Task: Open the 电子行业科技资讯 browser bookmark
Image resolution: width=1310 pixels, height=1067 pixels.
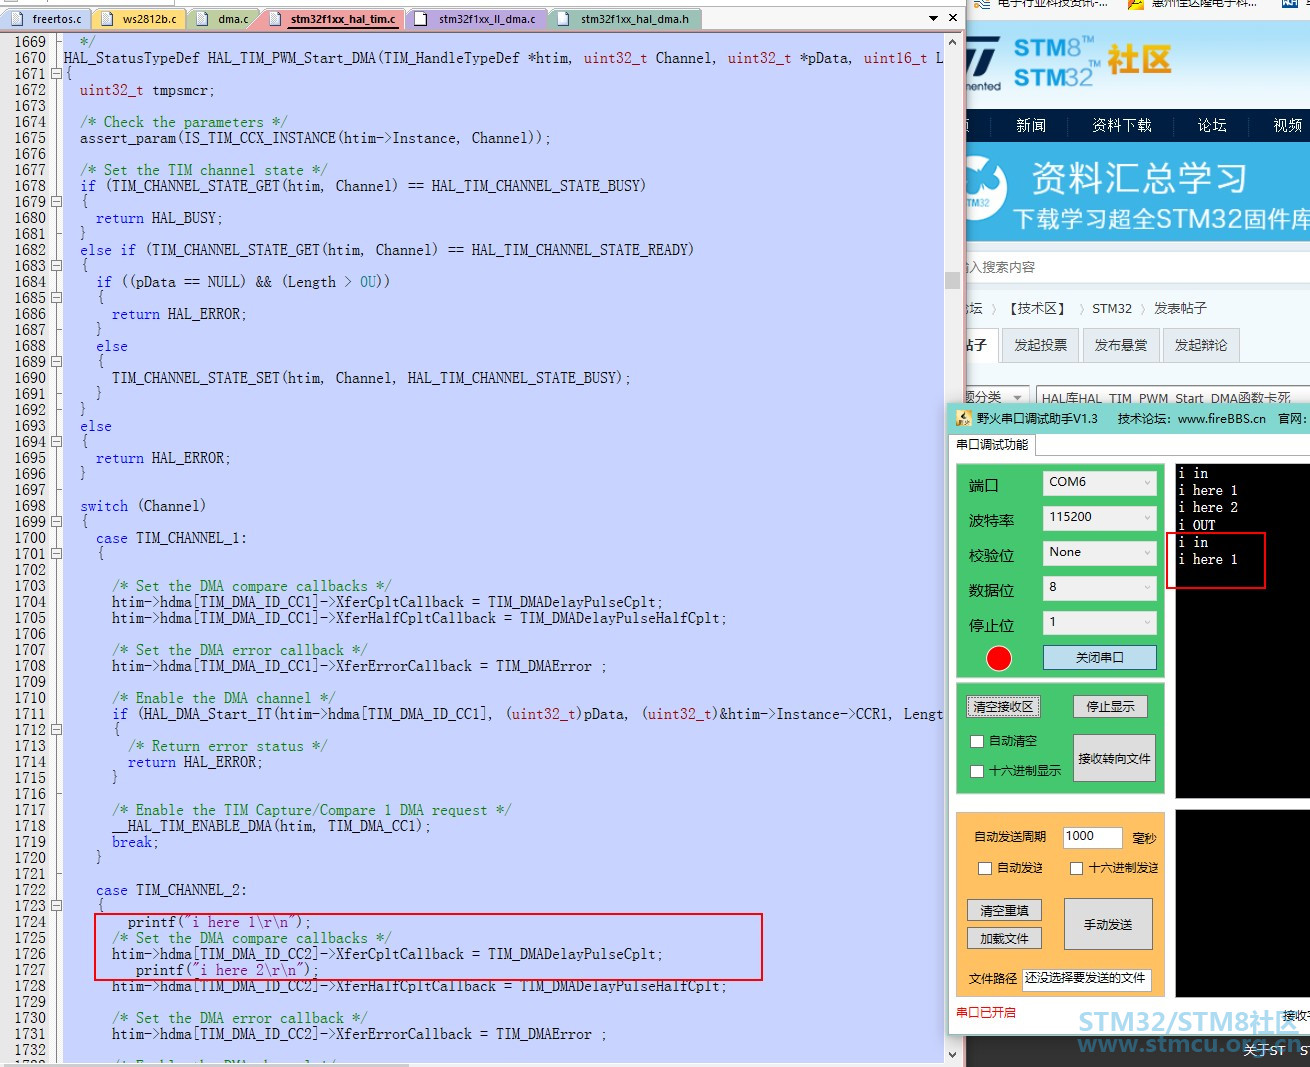Action: (x=1042, y=4)
